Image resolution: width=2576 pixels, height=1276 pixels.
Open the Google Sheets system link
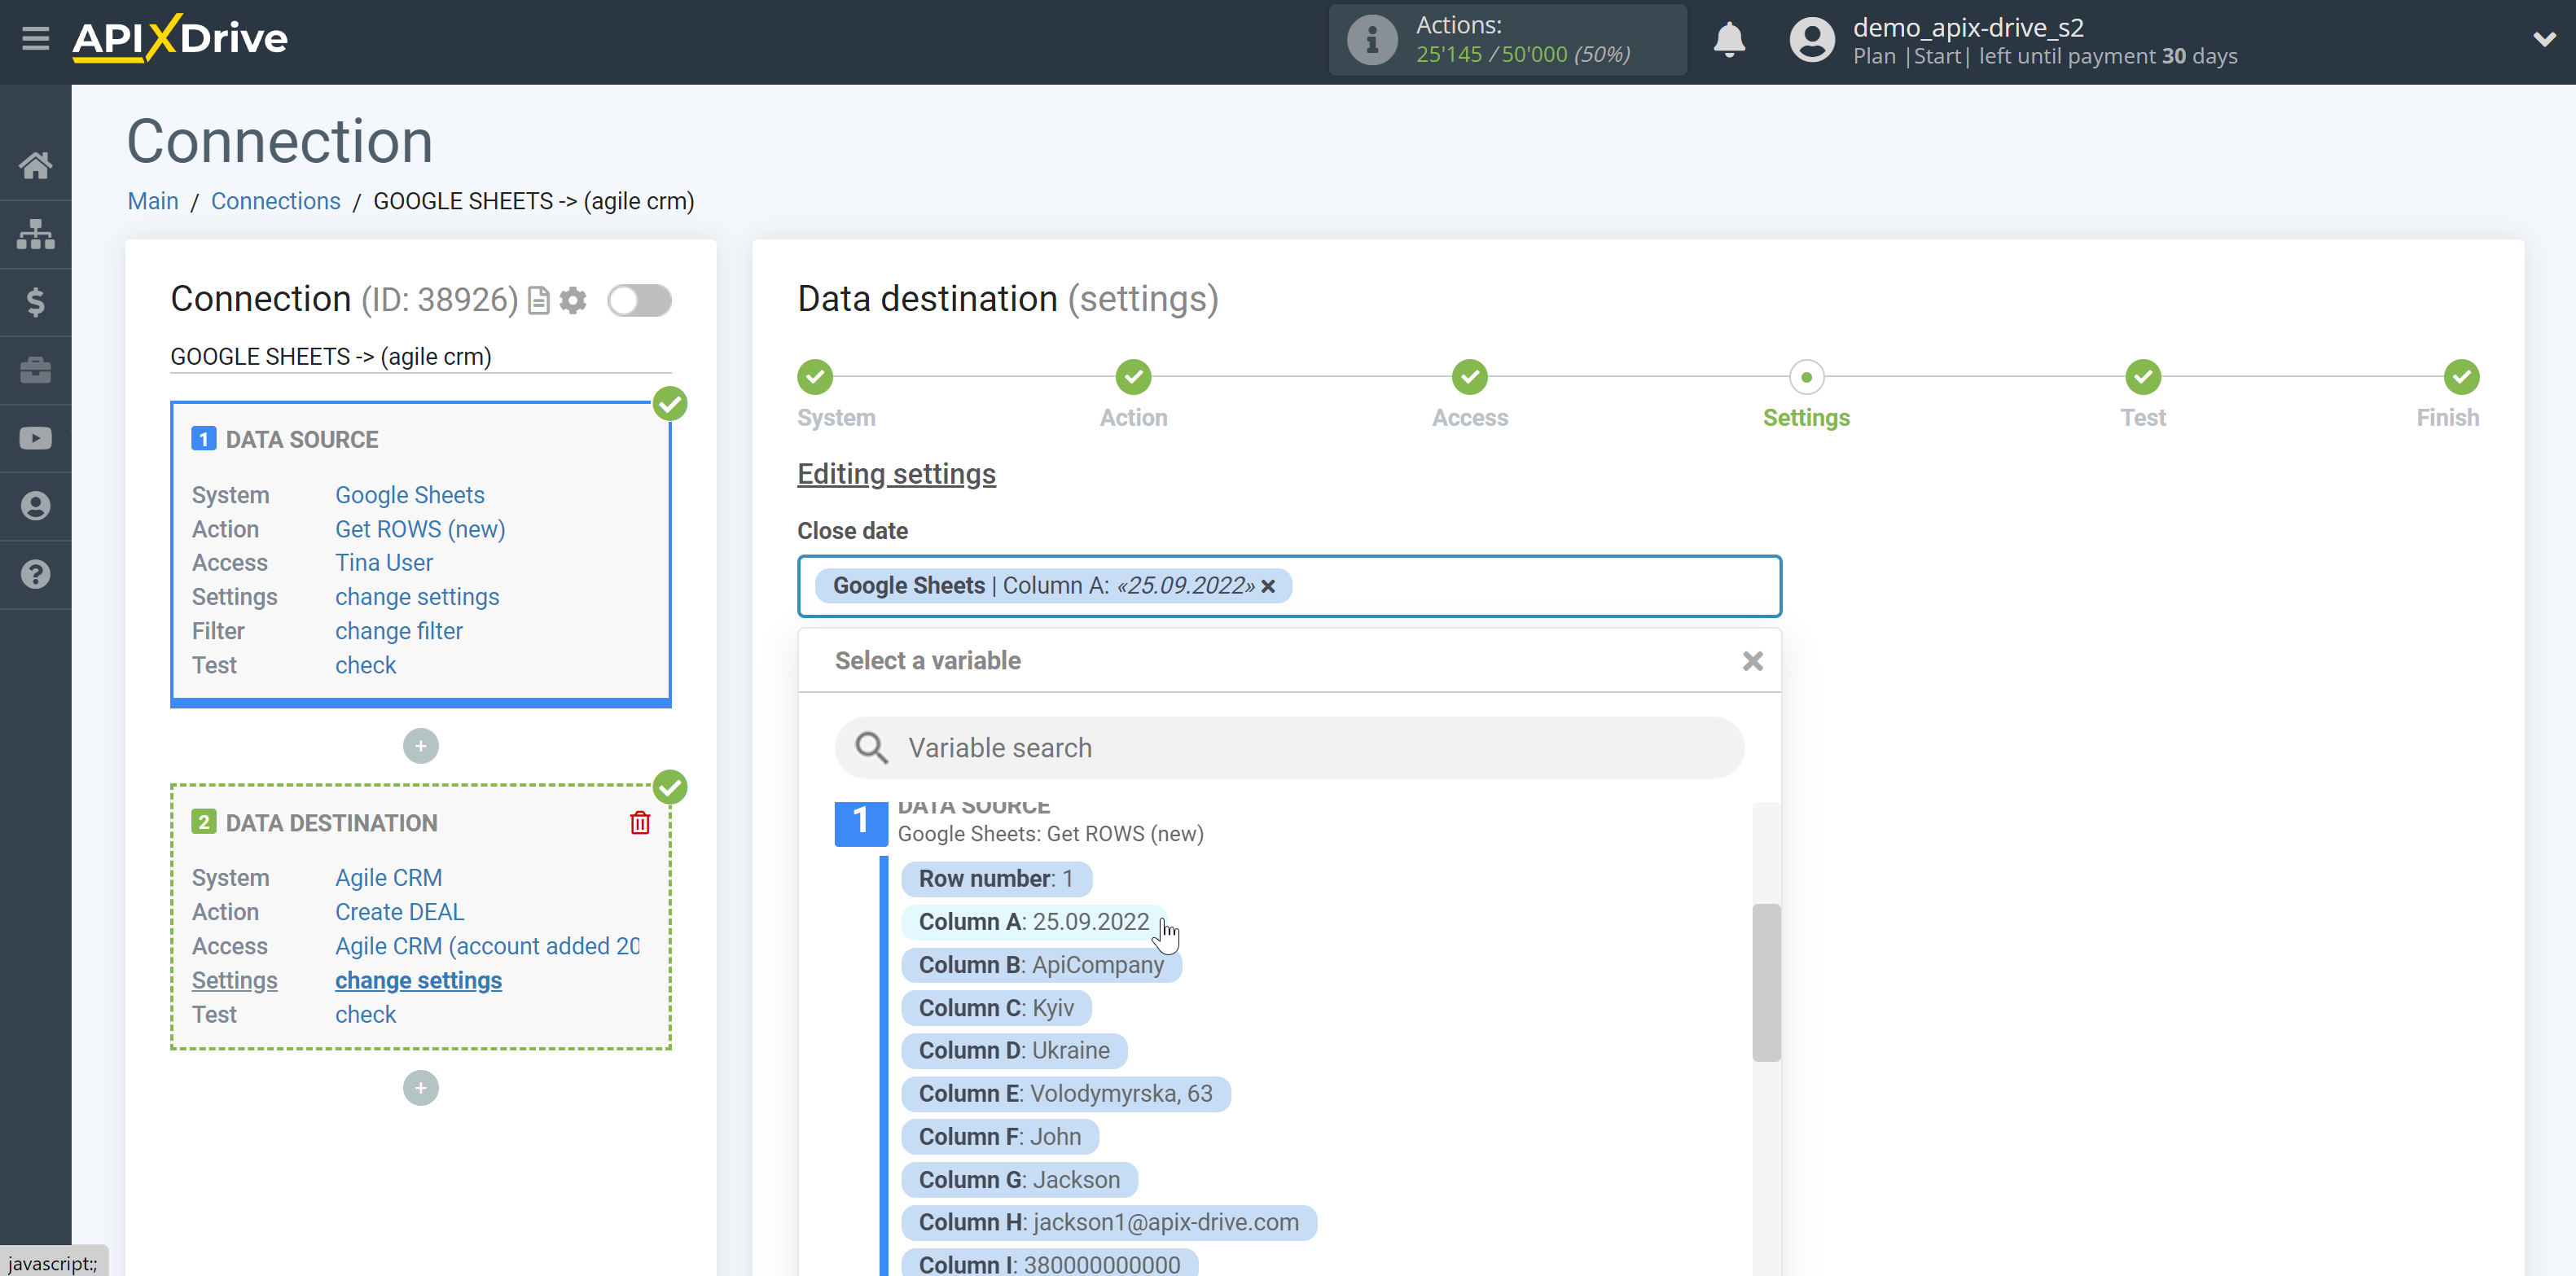click(x=410, y=495)
